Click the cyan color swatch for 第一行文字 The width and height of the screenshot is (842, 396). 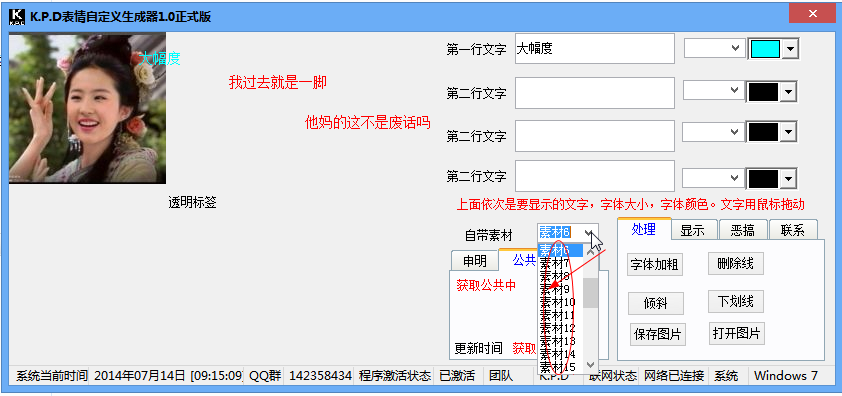point(765,49)
